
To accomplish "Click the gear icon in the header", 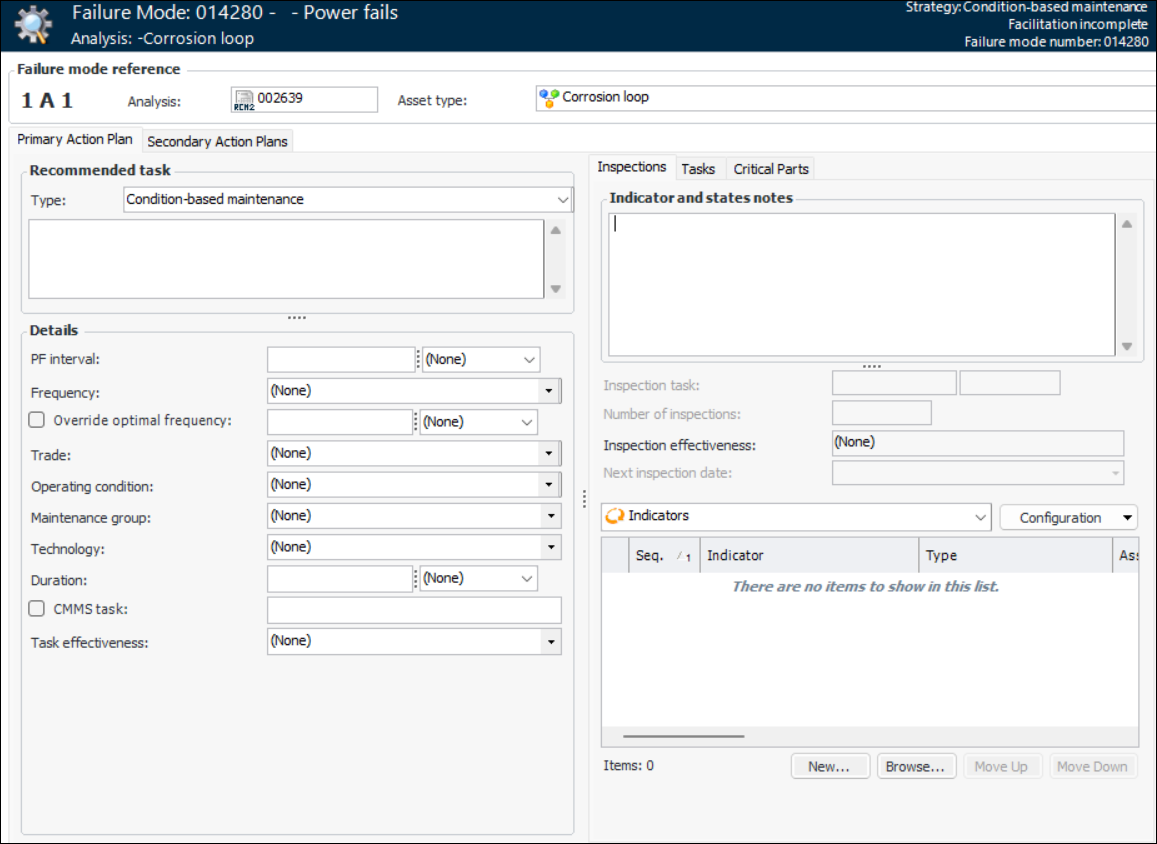I will point(33,25).
